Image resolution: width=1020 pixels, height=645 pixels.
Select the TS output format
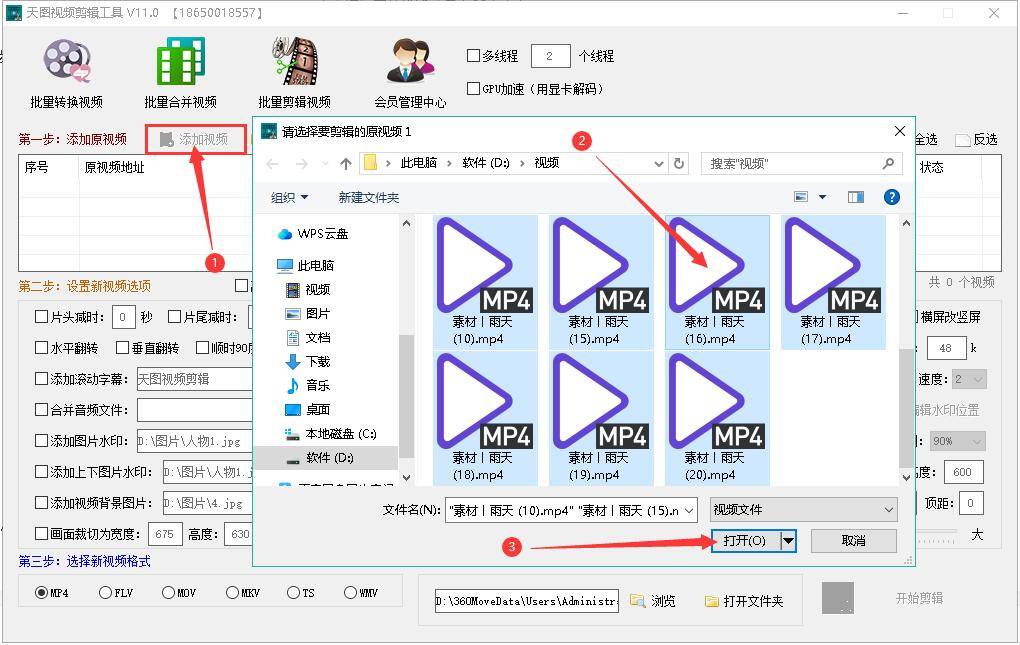[293, 592]
